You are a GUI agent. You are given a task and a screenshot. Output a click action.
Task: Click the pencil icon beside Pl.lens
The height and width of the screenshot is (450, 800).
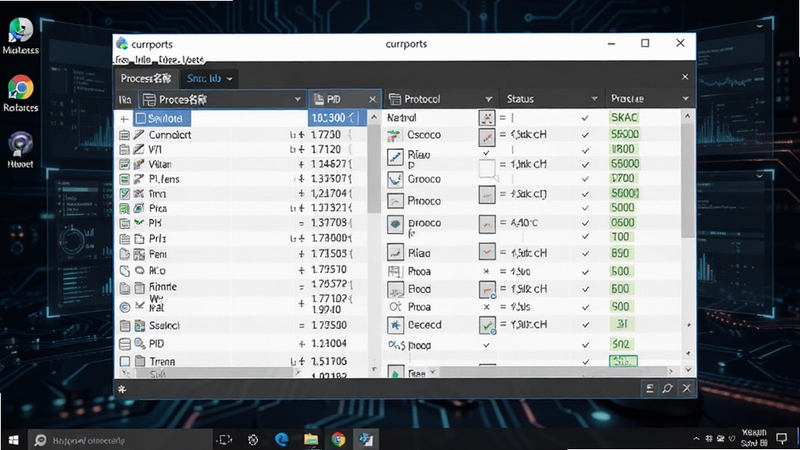coord(139,179)
